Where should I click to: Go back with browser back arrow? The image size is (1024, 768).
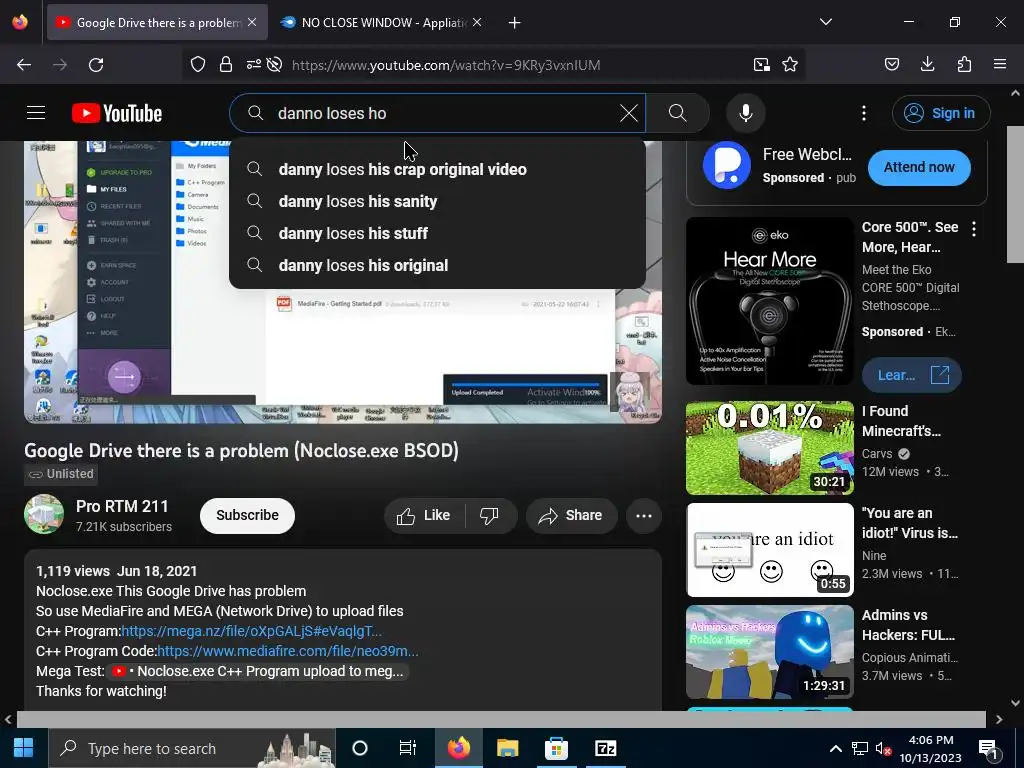[x=24, y=65]
